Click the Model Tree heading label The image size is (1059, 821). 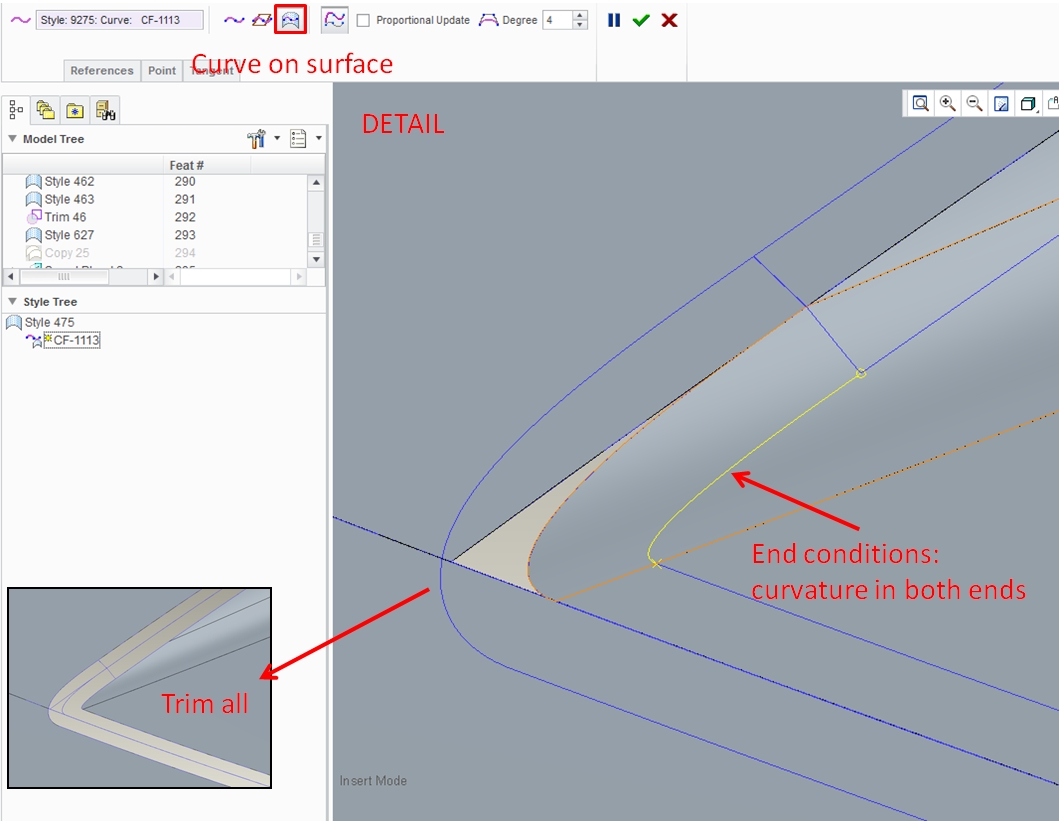(x=53, y=139)
